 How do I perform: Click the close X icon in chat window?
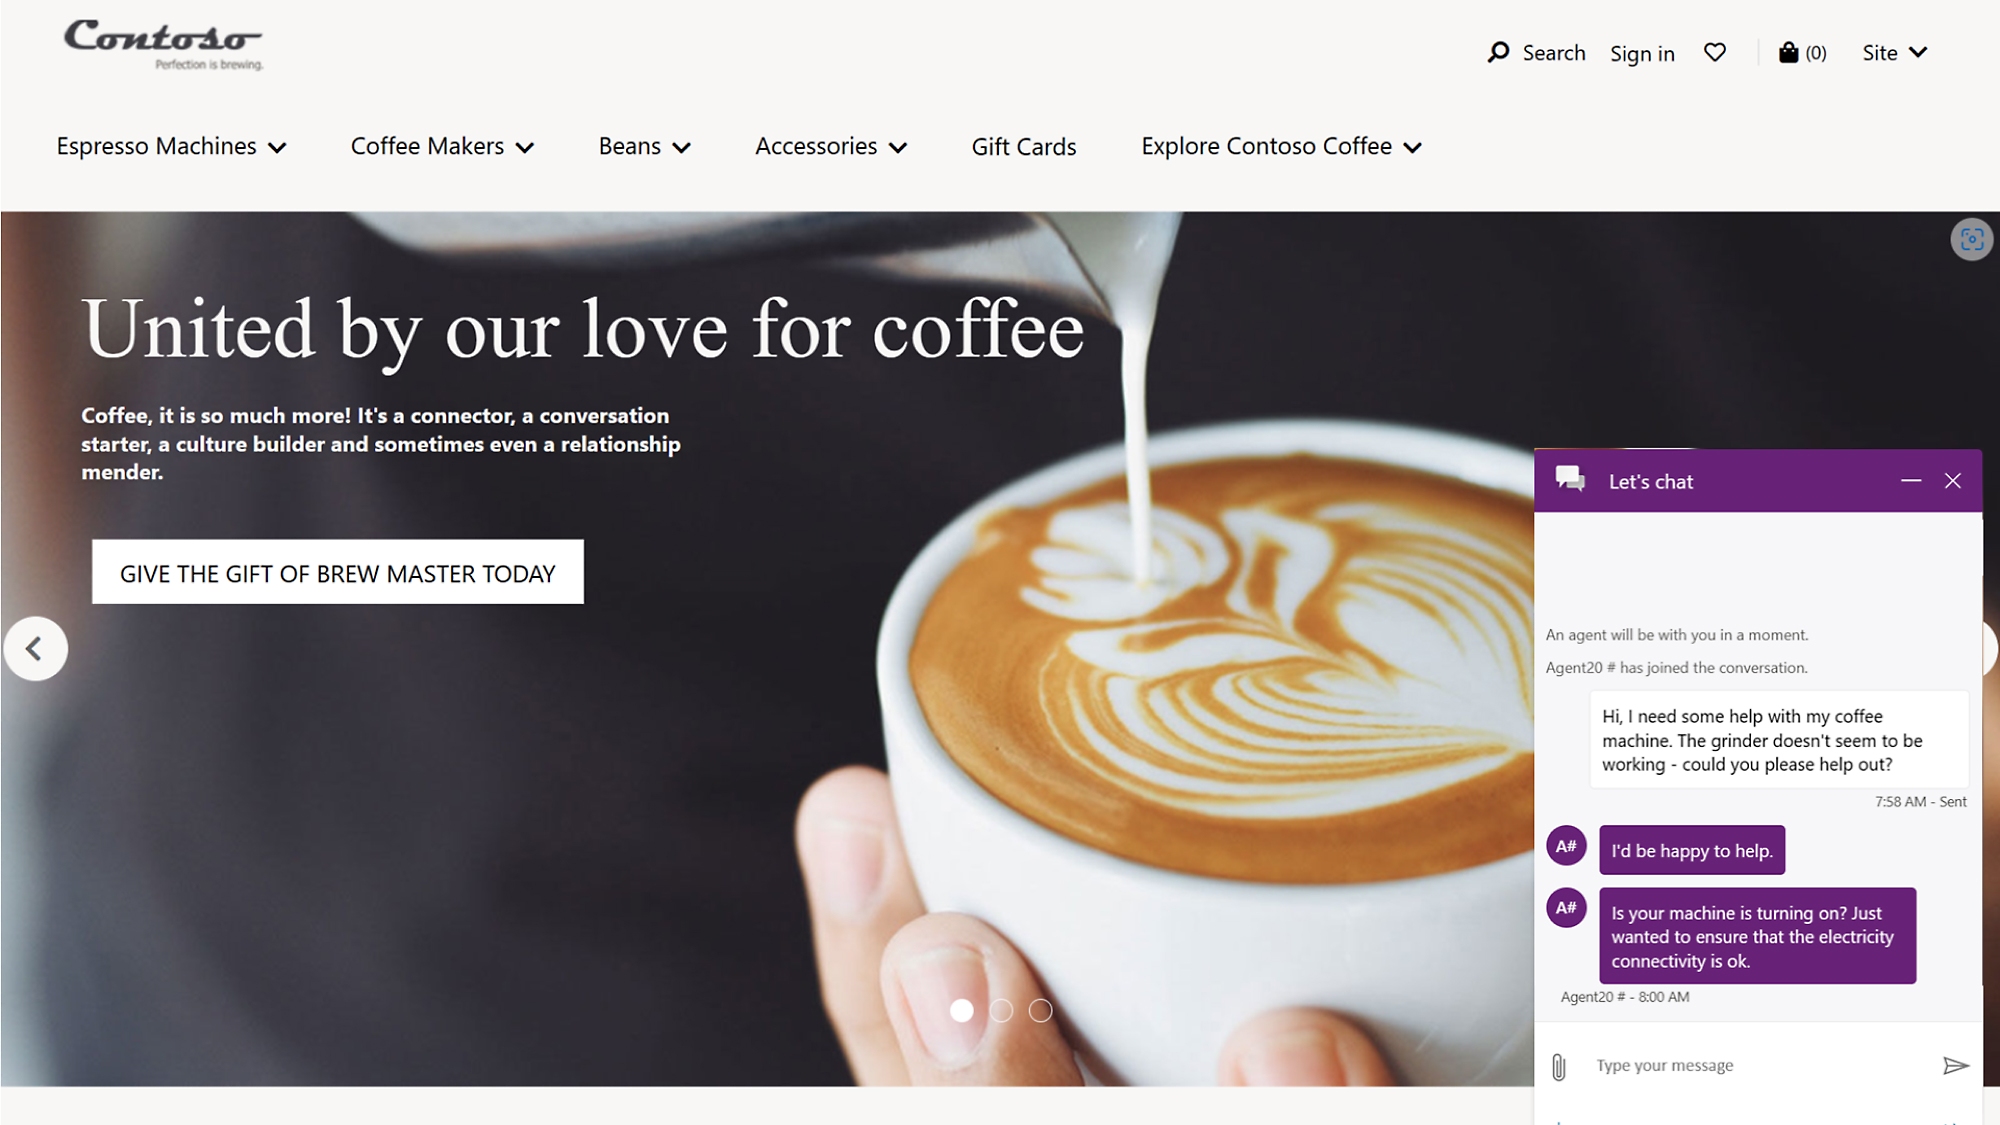coord(1953,481)
